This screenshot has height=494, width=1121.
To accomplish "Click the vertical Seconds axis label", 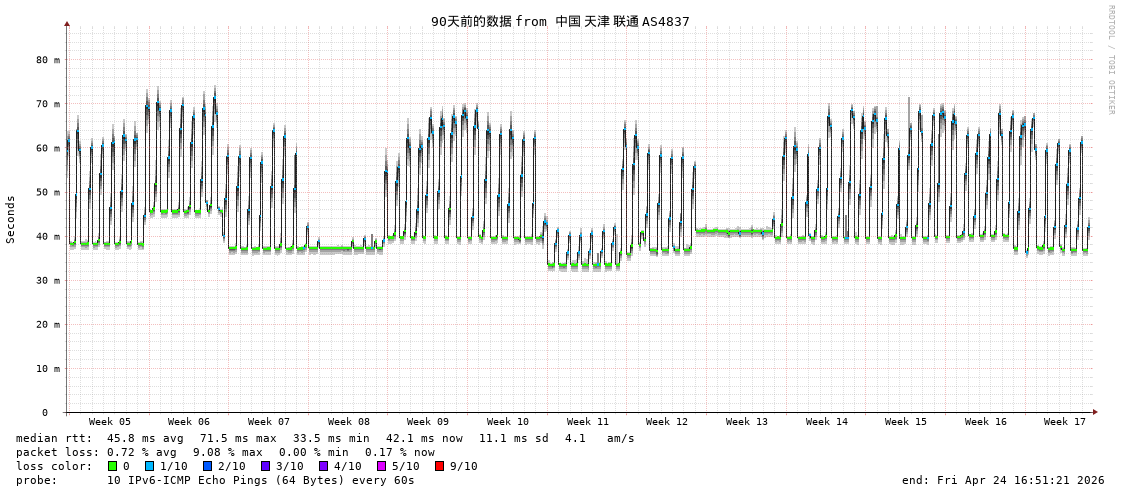I will (11, 219).
